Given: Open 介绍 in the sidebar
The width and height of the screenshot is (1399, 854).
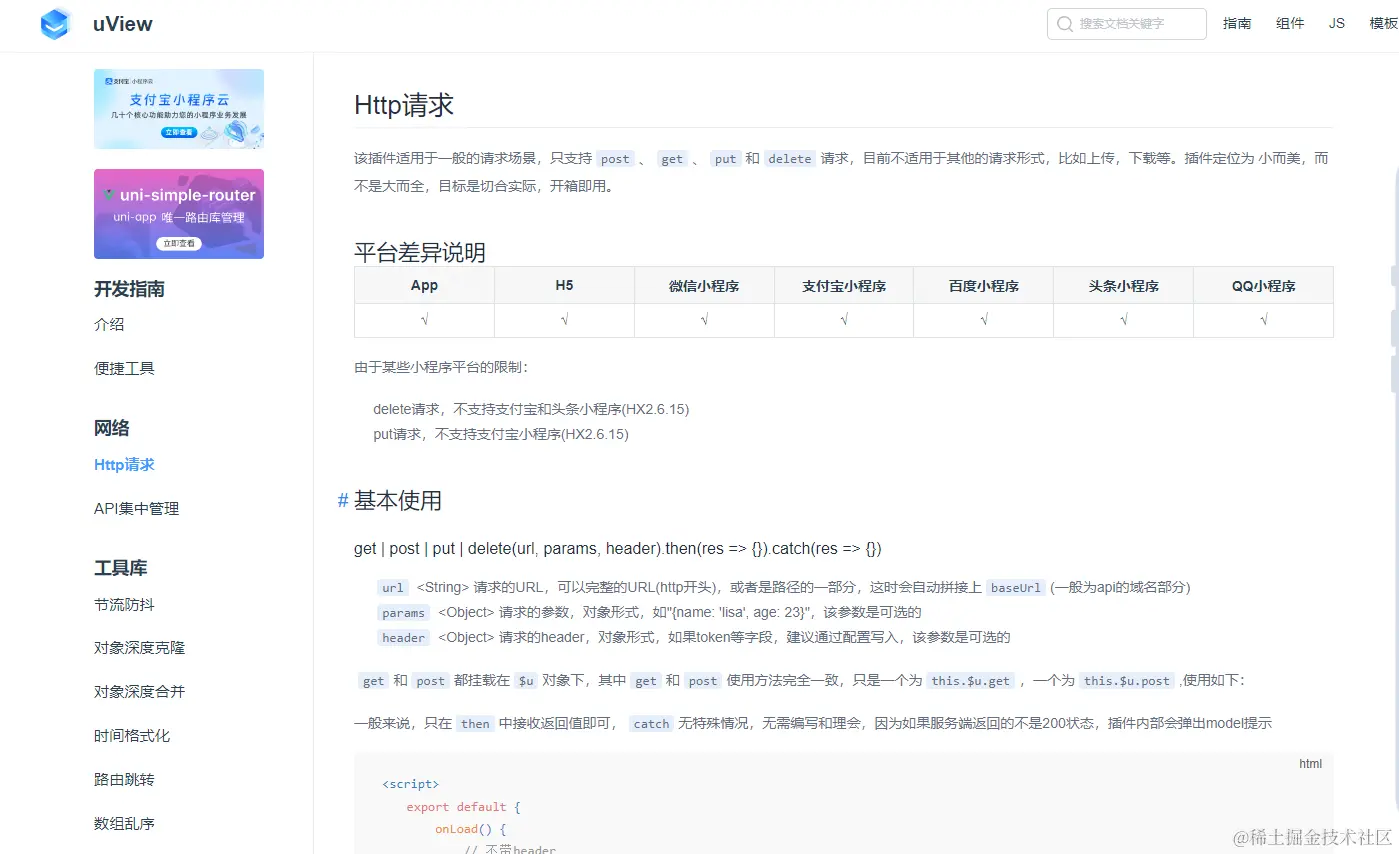Looking at the screenshot, I should [x=109, y=325].
